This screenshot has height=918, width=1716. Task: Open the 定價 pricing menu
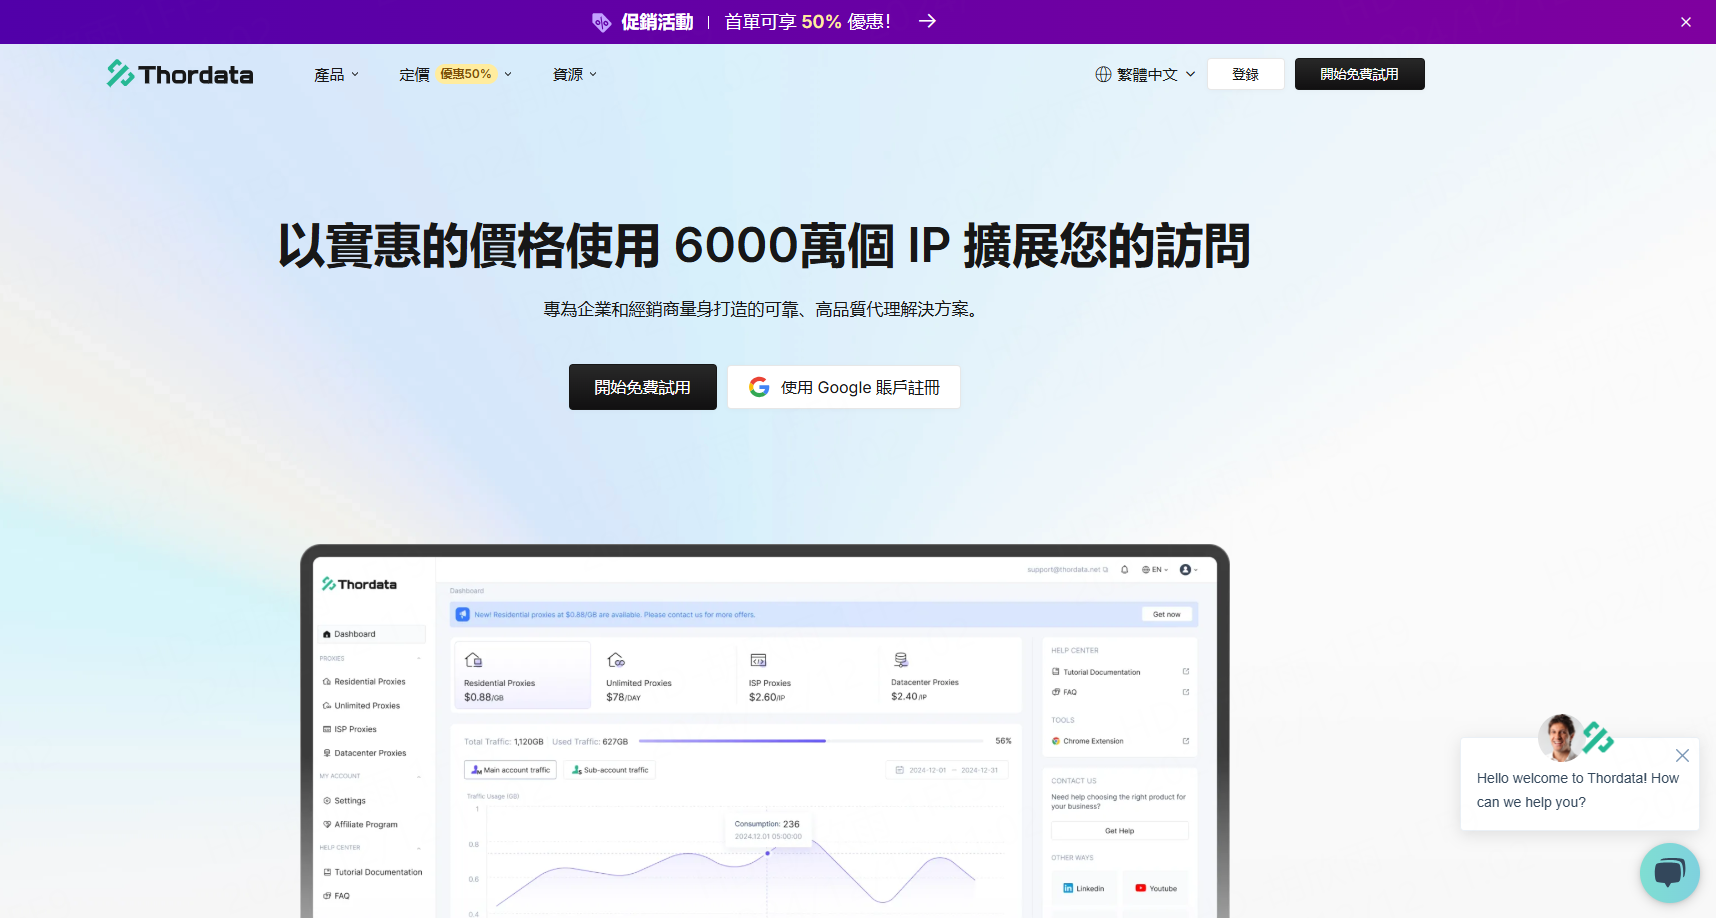pos(455,74)
